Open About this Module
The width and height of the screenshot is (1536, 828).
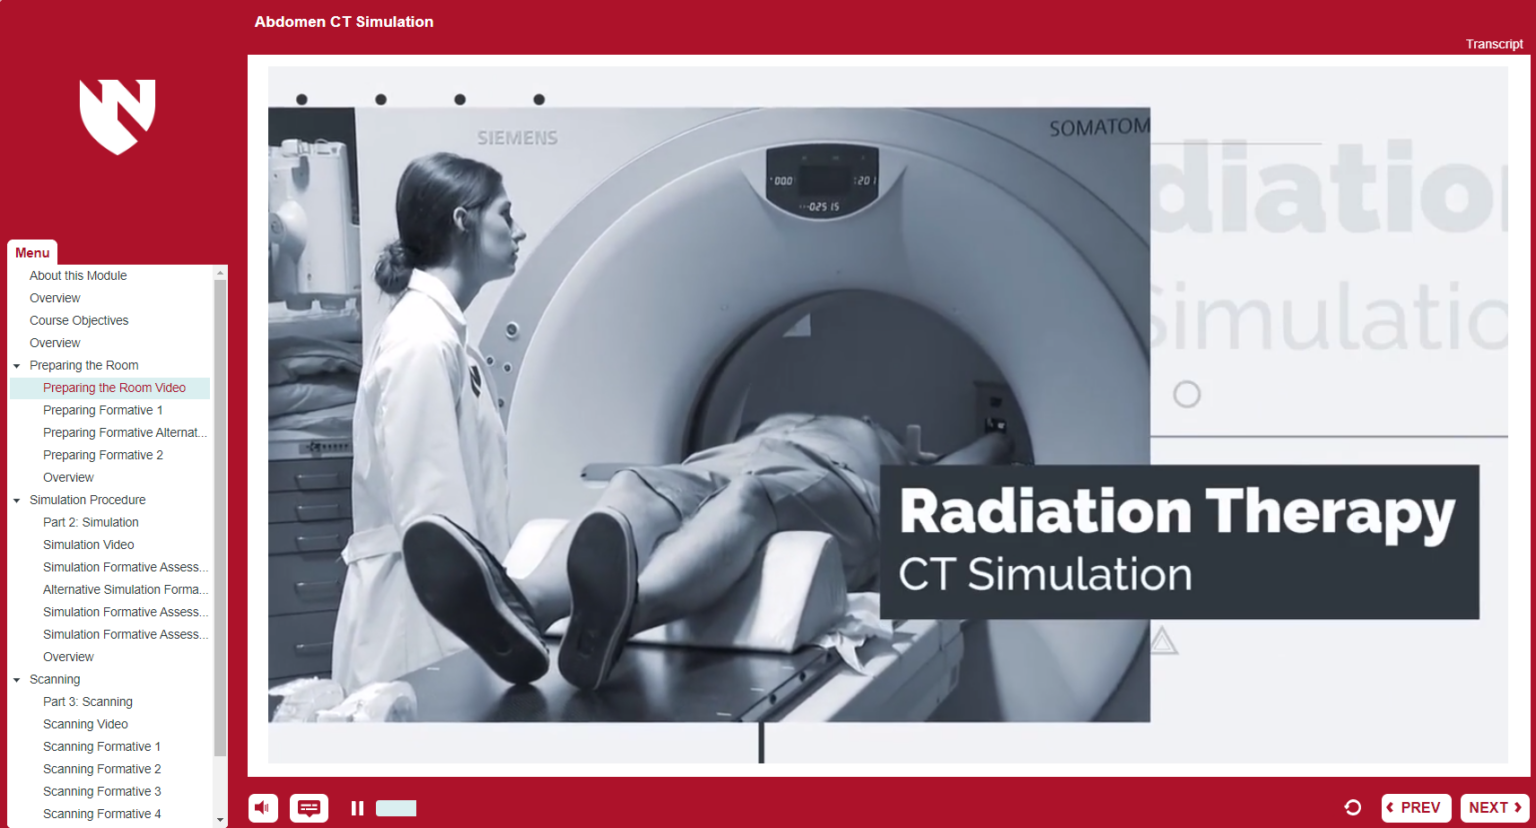(78, 275)
